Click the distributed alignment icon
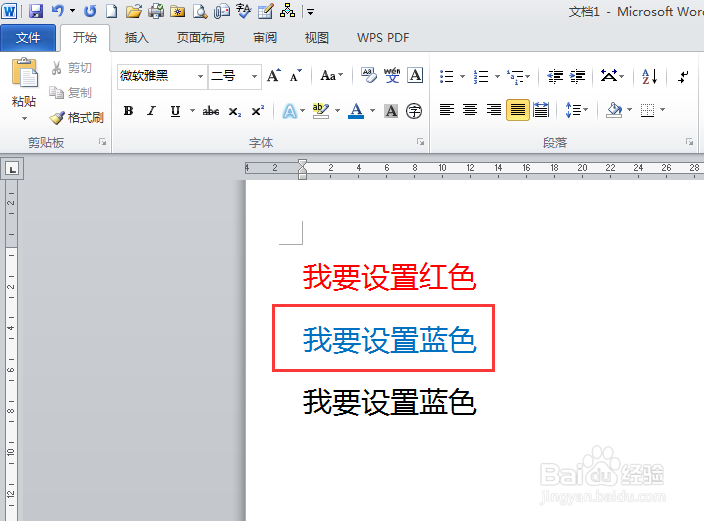 pos(541,110)
